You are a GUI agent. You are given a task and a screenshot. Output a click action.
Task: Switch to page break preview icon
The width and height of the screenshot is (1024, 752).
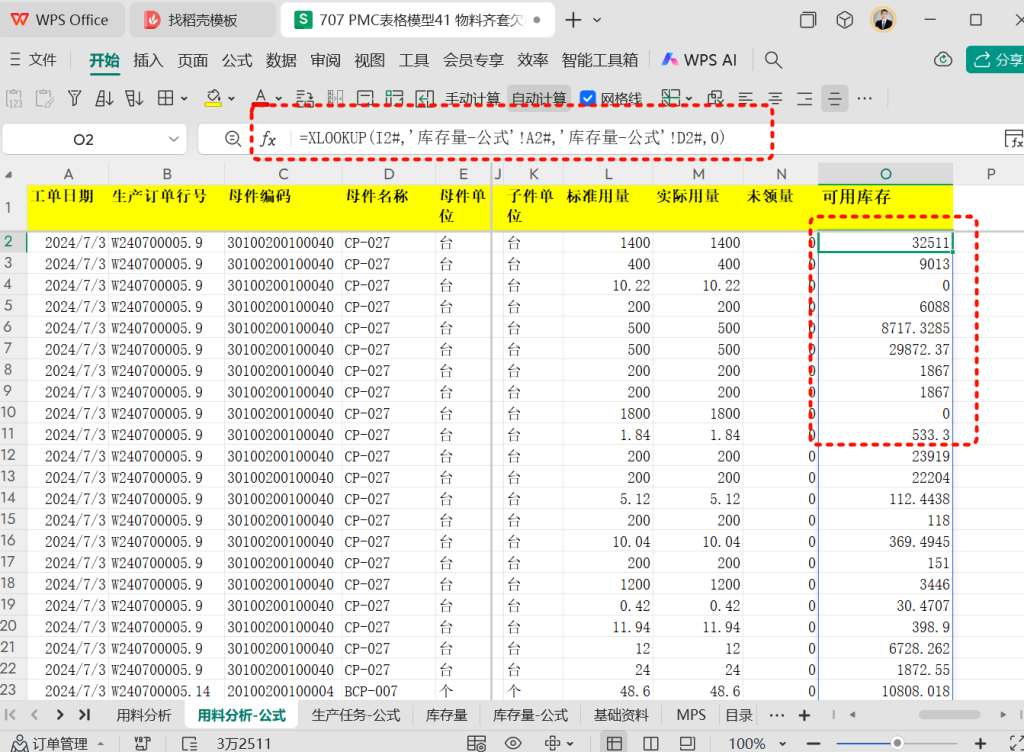click(687, 743)
